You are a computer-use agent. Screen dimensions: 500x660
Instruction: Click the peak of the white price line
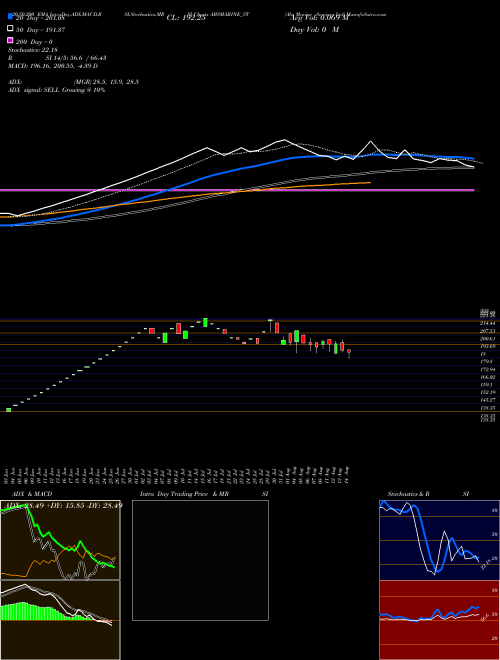pos(285,140)
